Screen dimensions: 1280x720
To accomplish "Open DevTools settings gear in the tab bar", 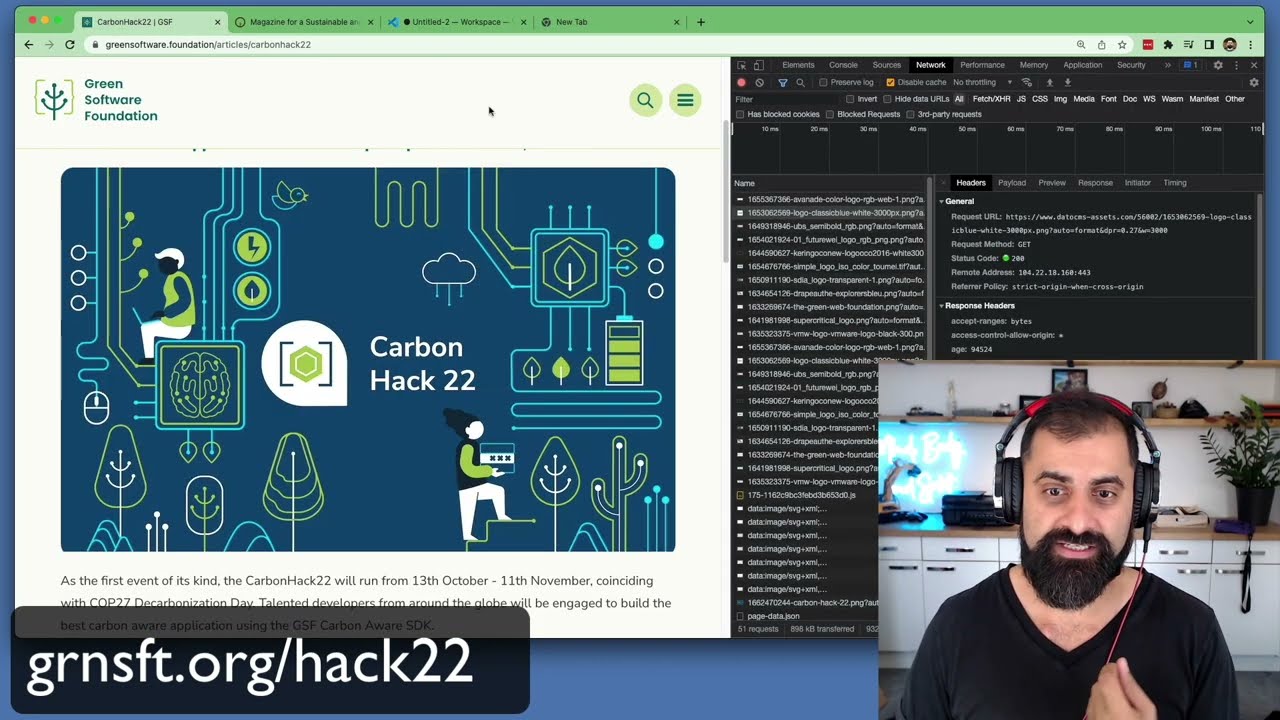I will coord(1217,65).
